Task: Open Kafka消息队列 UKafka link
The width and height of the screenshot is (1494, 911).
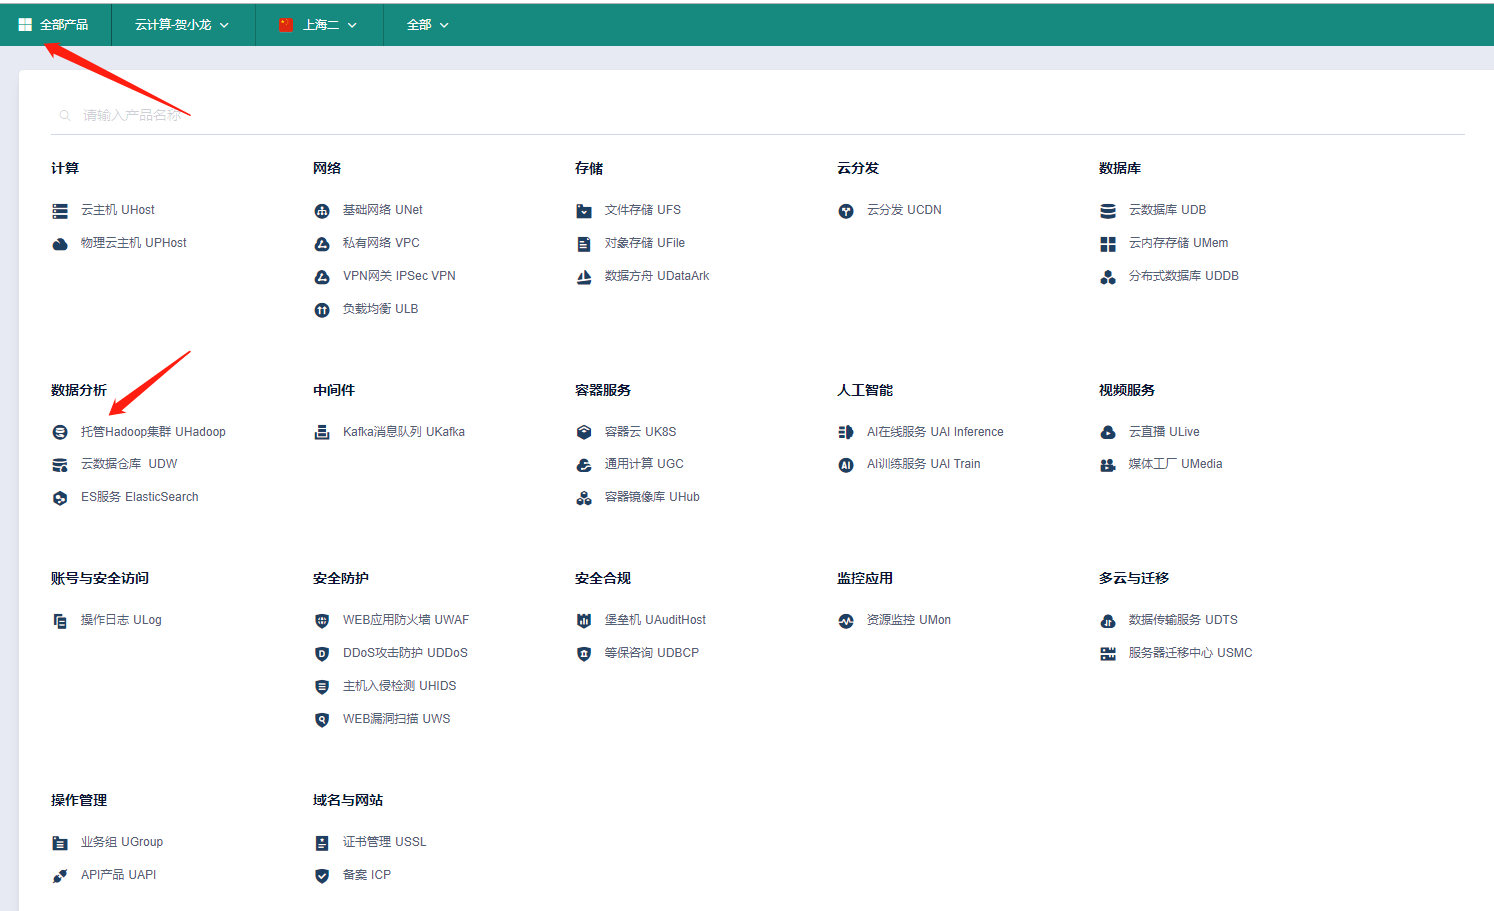Action: pos(403,432)
